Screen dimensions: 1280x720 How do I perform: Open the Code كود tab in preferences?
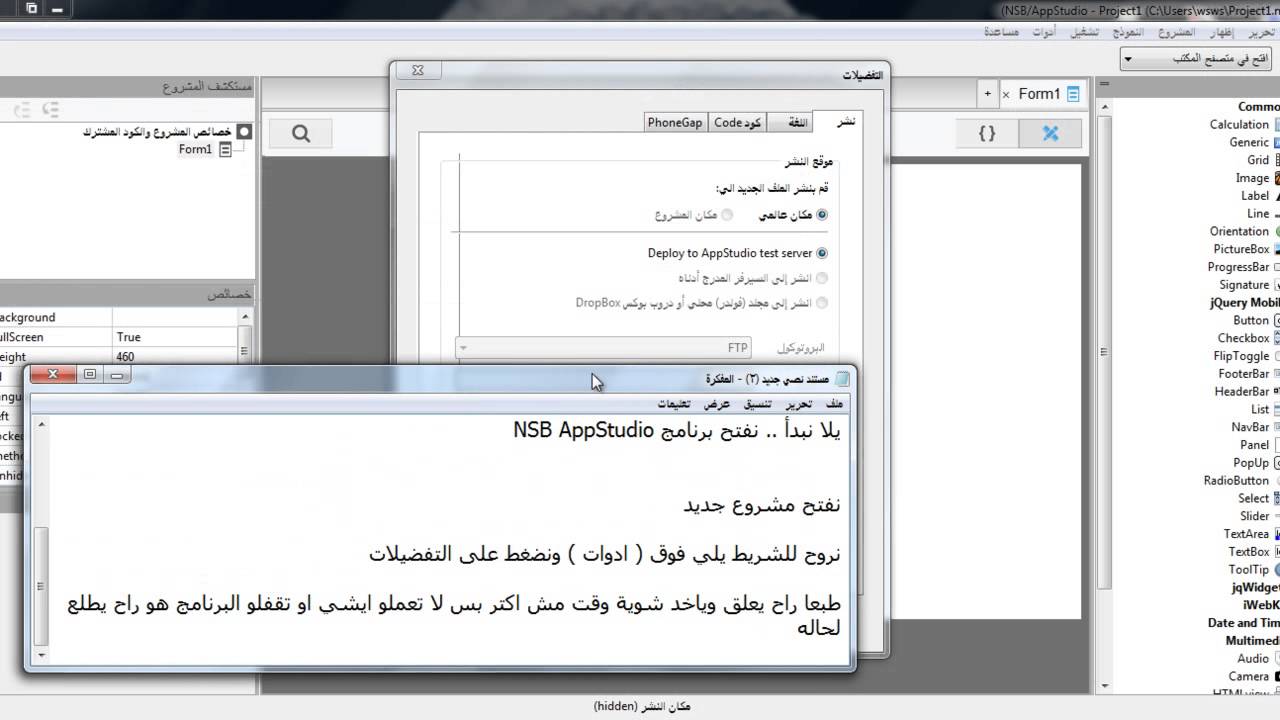[x=737, y=122]
